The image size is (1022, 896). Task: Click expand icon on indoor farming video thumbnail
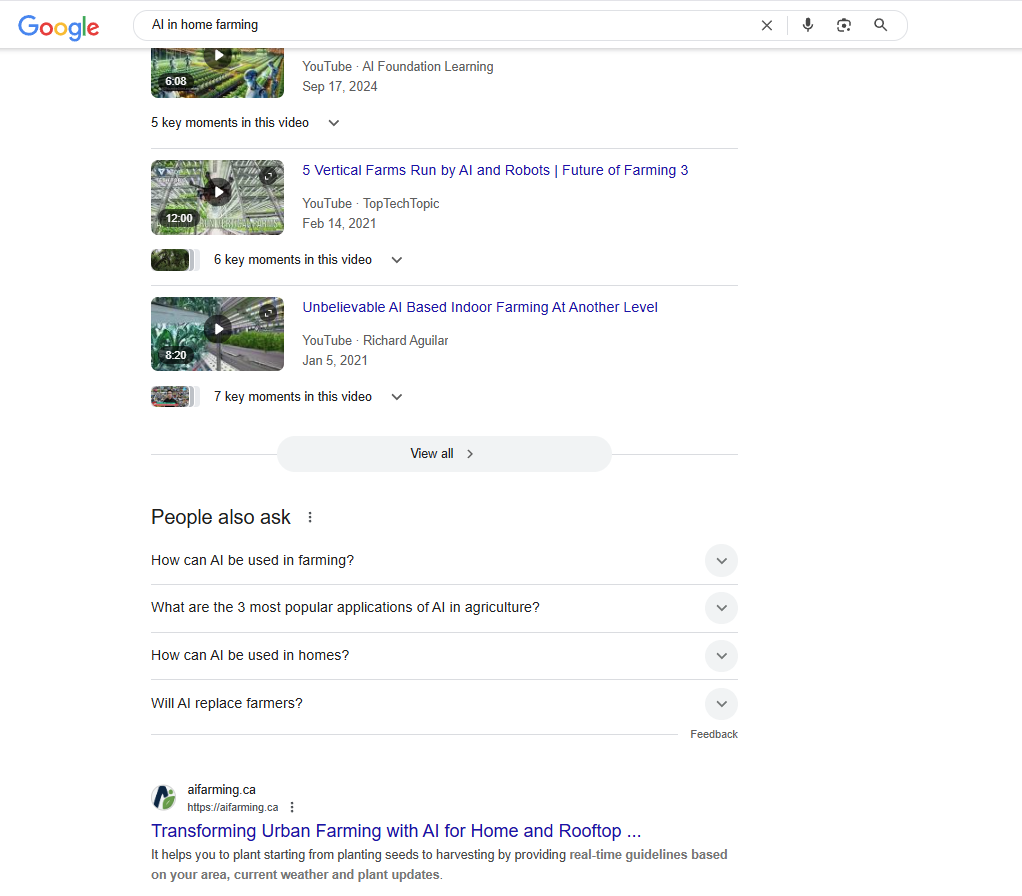(269, 313)
